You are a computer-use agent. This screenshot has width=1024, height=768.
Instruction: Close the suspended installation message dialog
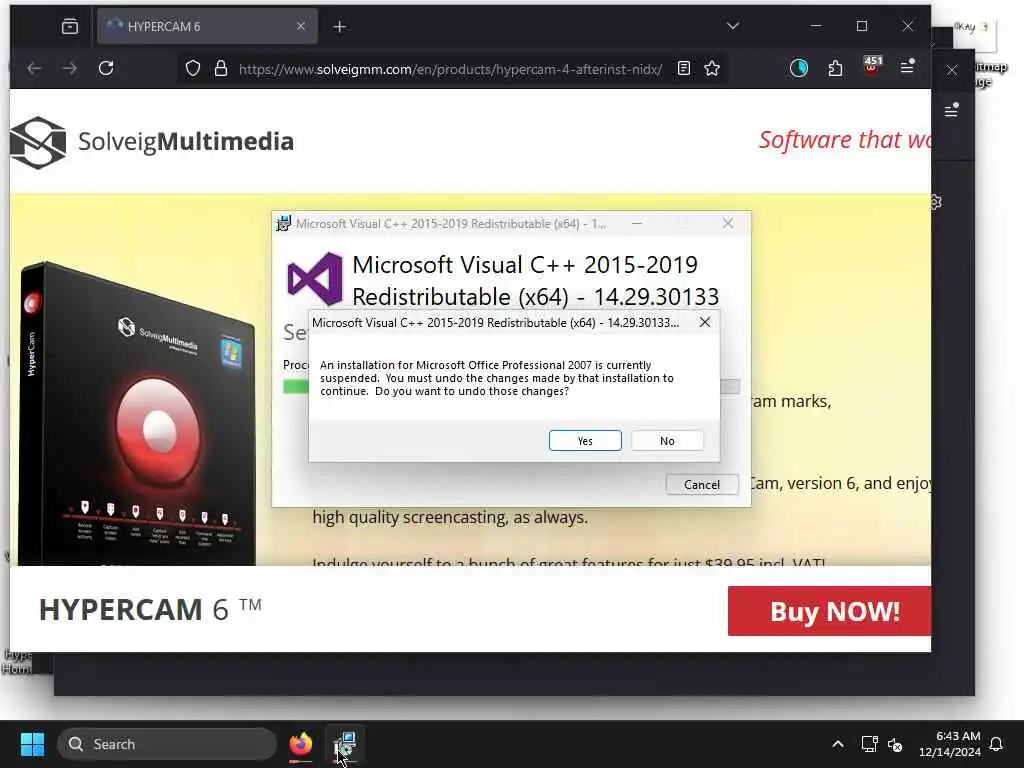(x=705, y=322)
